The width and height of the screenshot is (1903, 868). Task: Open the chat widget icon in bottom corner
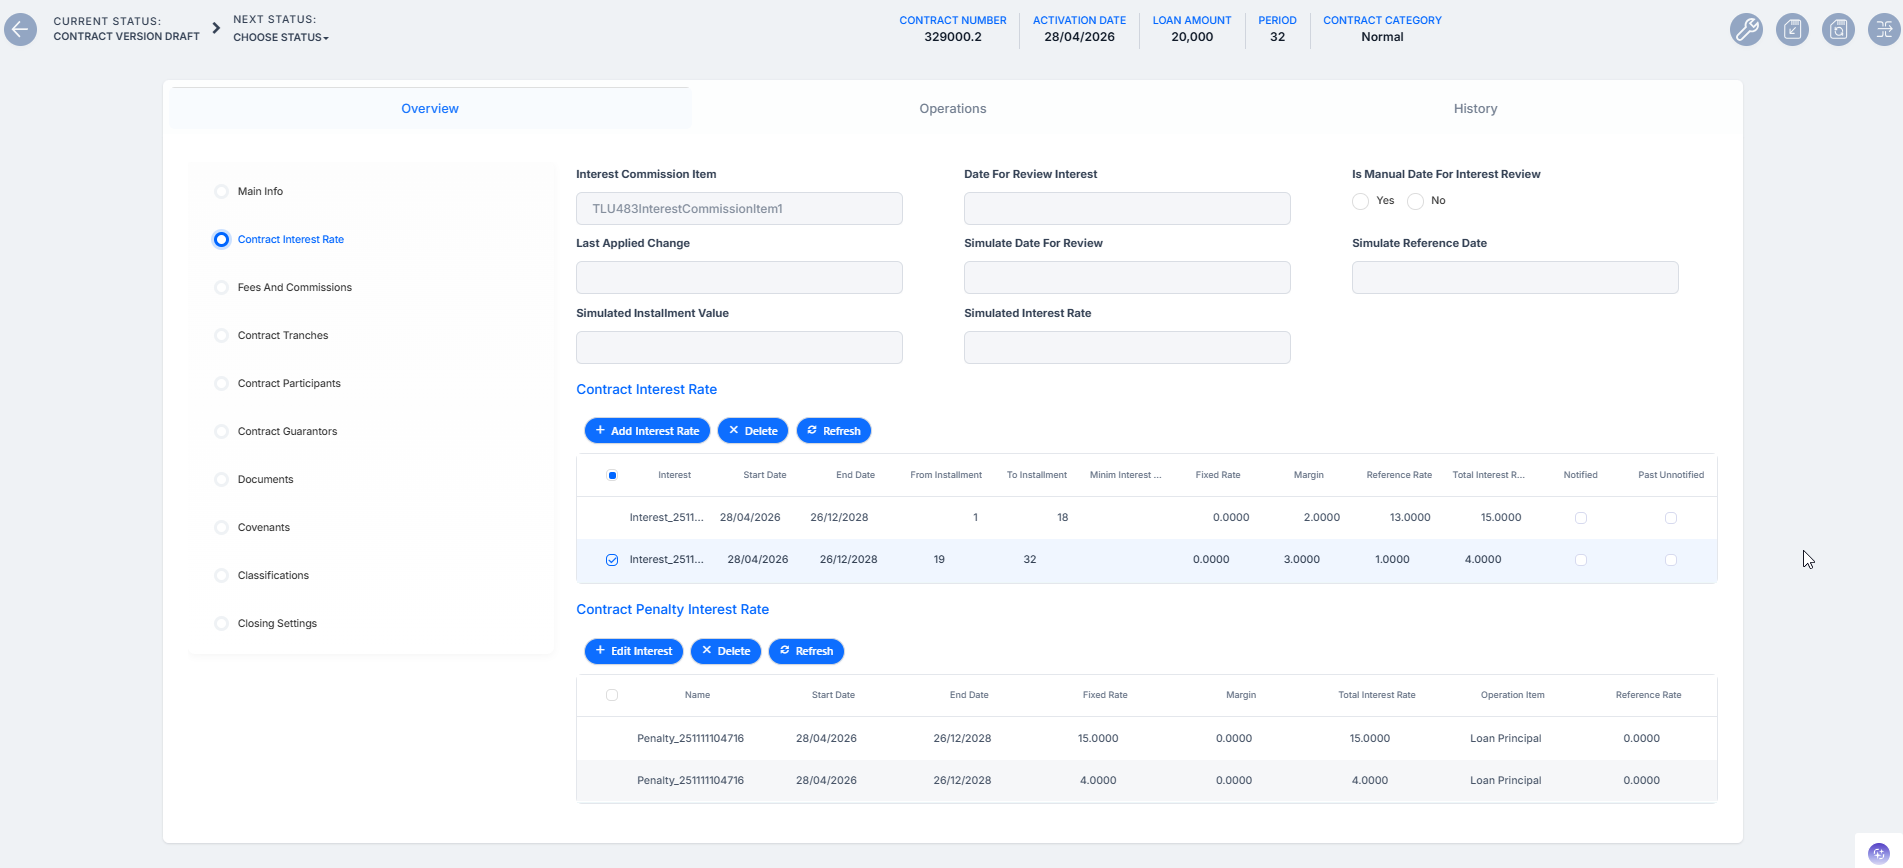[x=1878, y=853]
